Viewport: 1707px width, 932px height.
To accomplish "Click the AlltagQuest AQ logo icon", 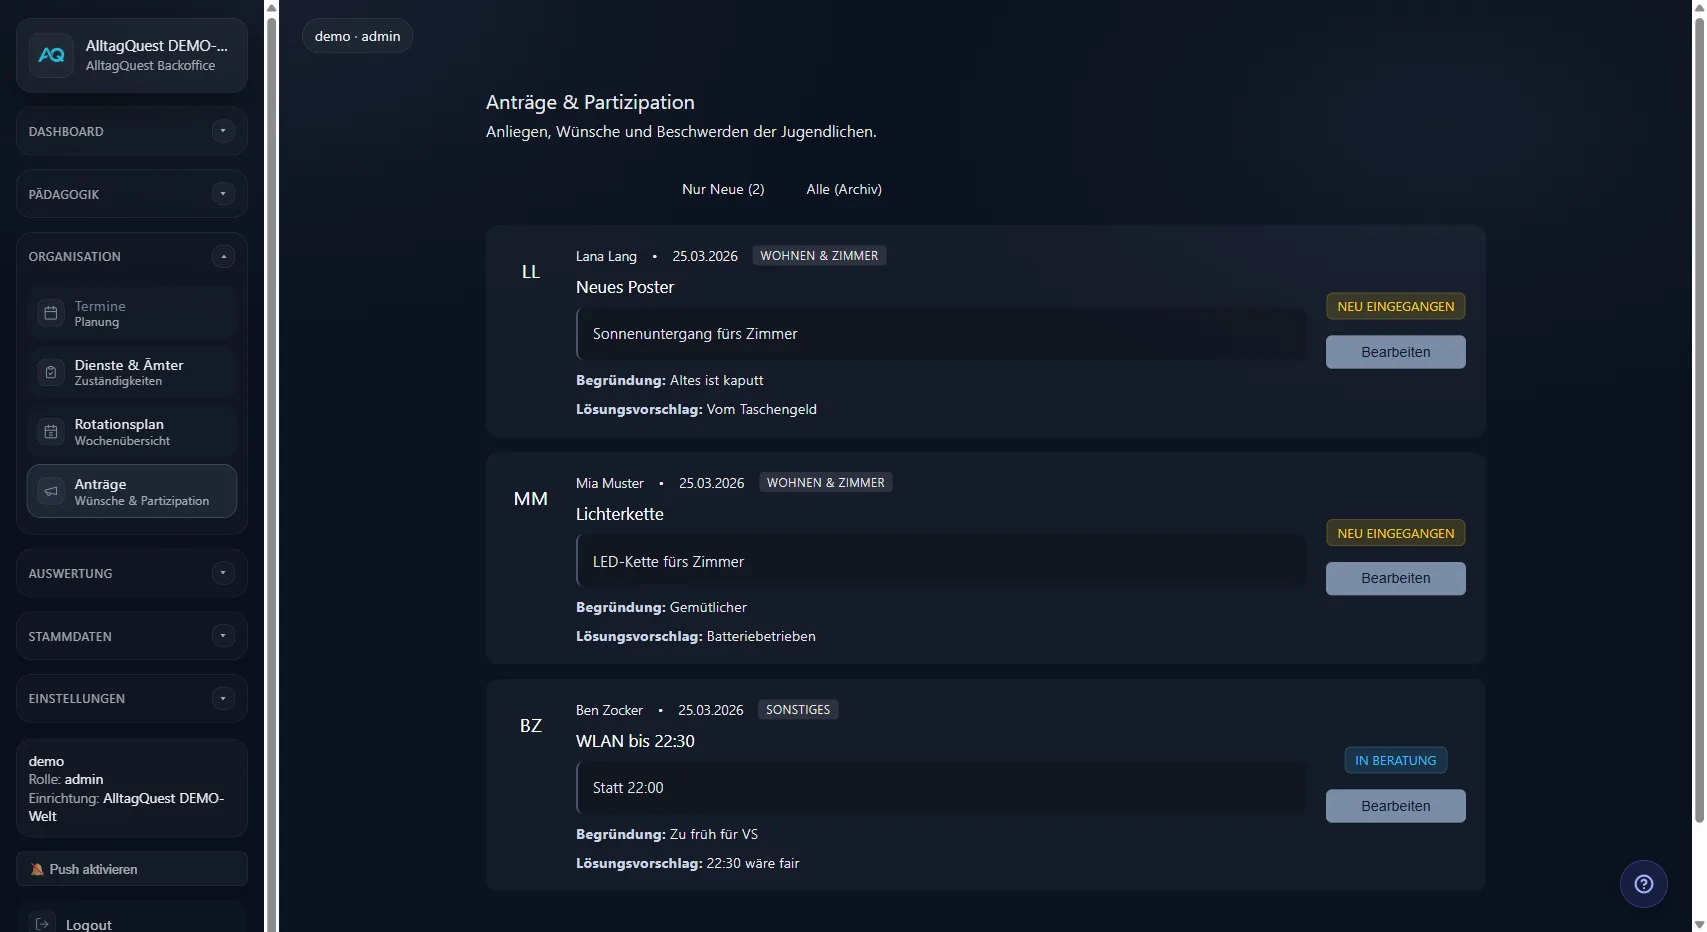I will point(51,55).
